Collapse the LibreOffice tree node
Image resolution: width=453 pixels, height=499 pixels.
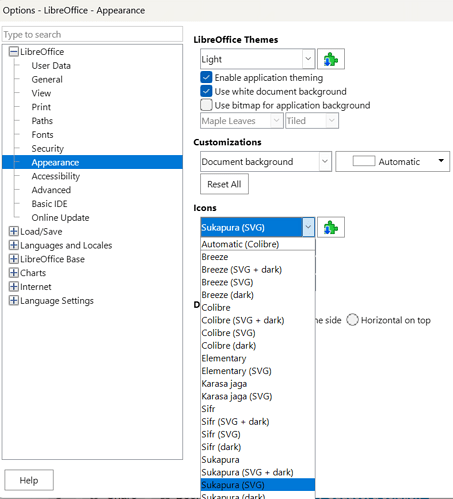(x=13, y=52)
